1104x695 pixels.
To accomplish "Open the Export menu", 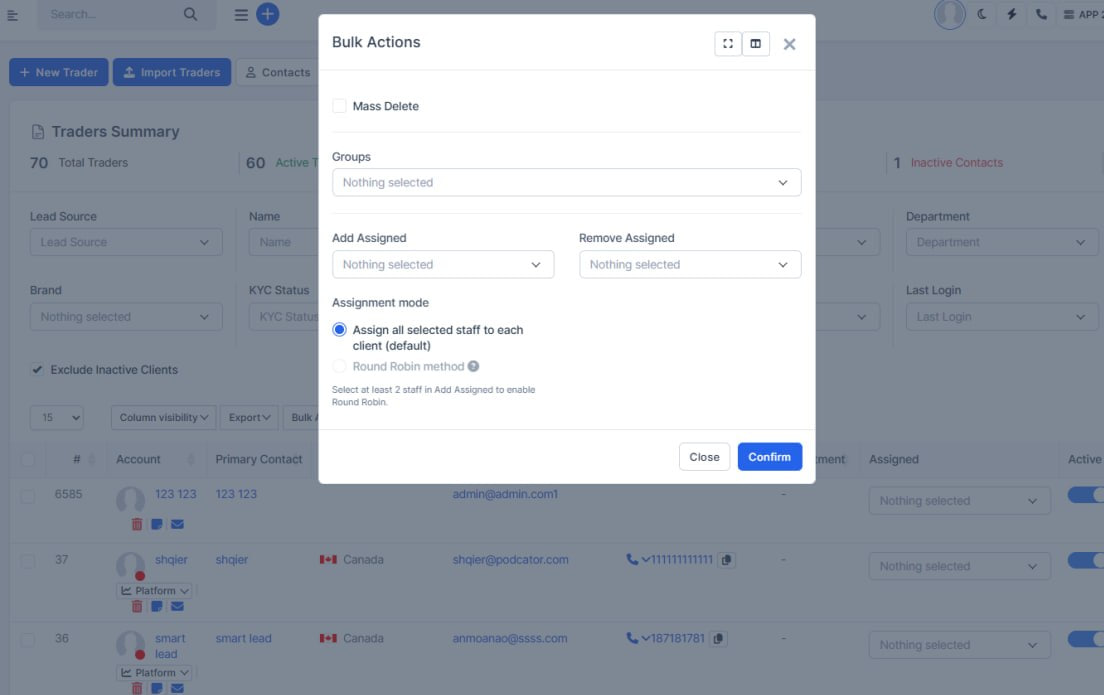I will [249, 418].
